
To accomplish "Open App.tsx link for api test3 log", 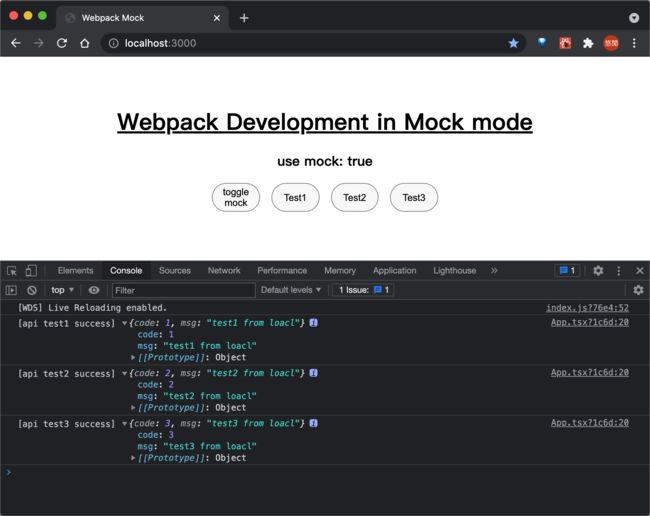I will pyautogui.click(x=589, y=423).
